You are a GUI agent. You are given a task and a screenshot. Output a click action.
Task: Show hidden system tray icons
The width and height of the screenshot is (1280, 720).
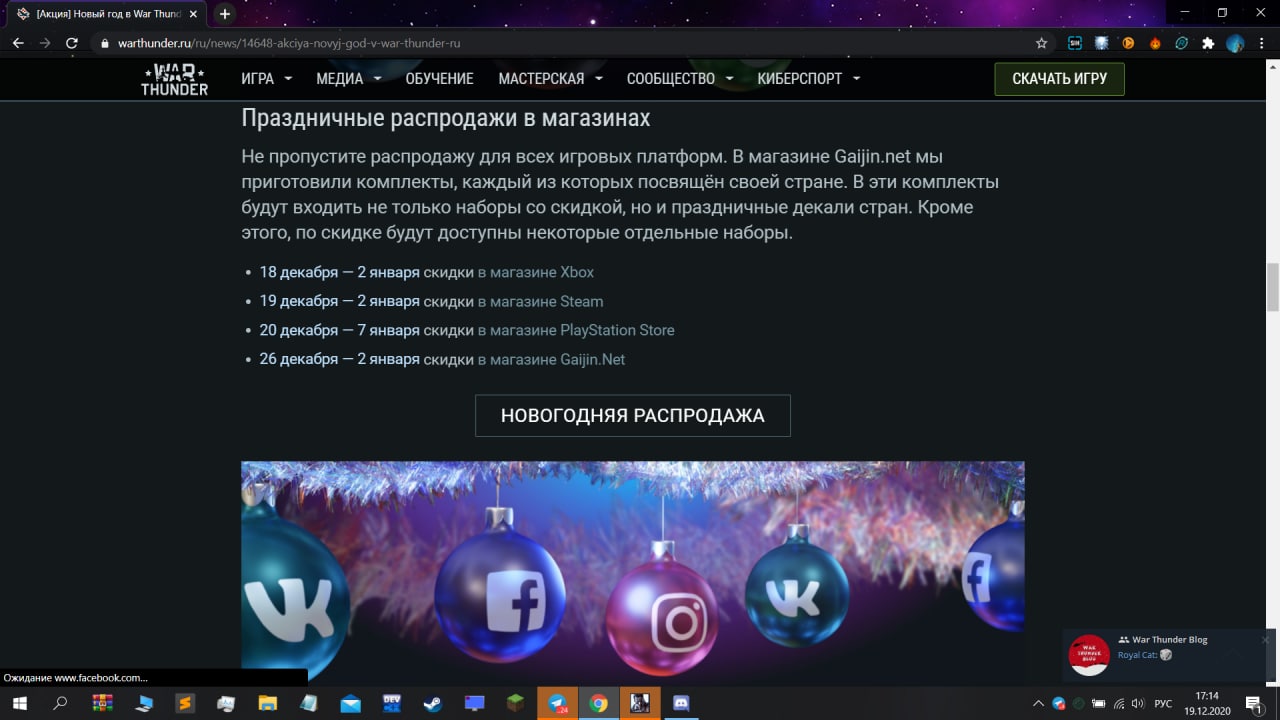(x=1038, y=704)
